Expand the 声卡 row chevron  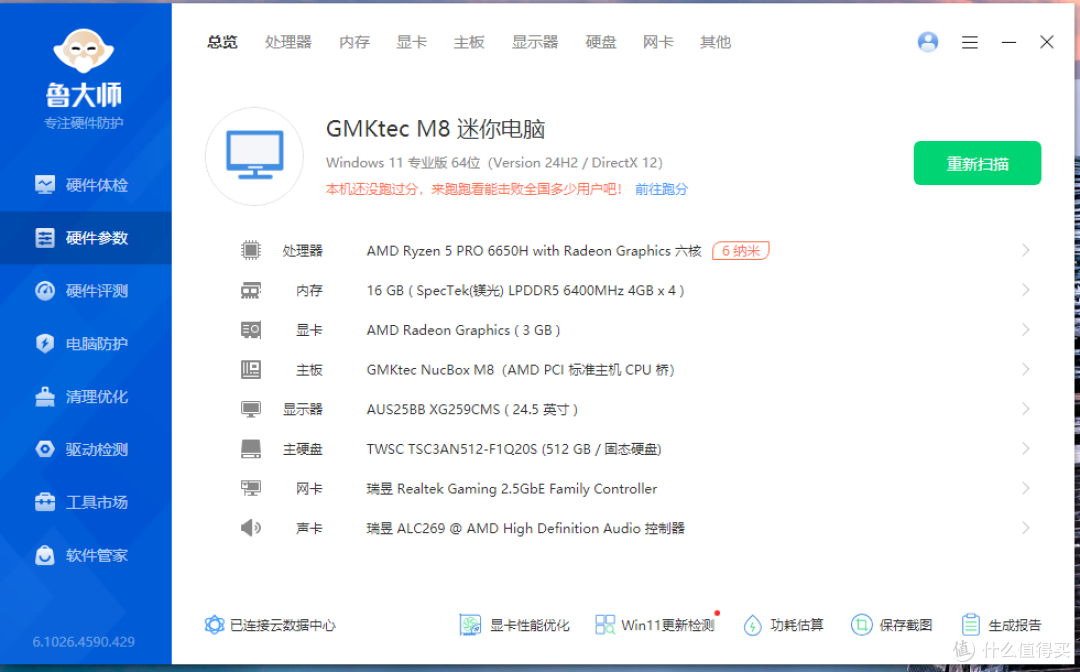[1026, 528]
